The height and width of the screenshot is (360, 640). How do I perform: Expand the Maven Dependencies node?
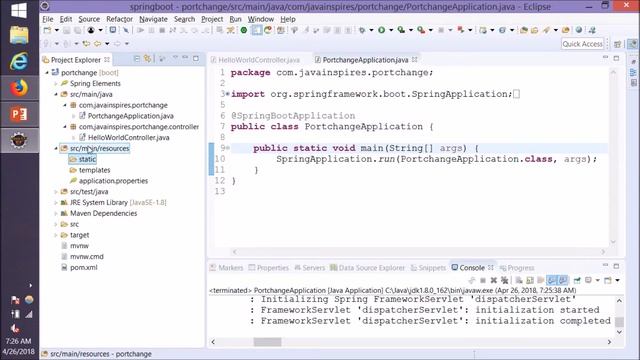tap(56, 213)
